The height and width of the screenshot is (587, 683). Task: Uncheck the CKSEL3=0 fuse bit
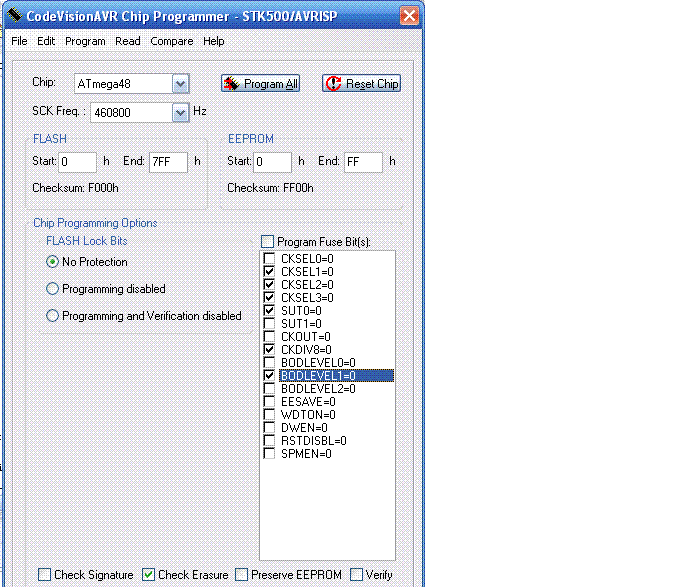point(269,297)
